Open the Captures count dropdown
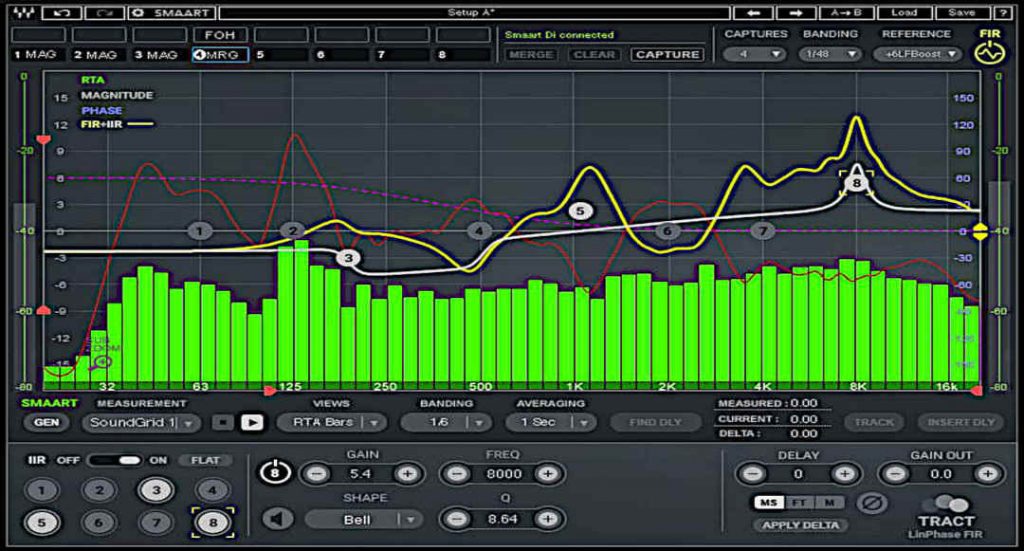Viewport: 1024px width, 551px height. click(755, 54)
